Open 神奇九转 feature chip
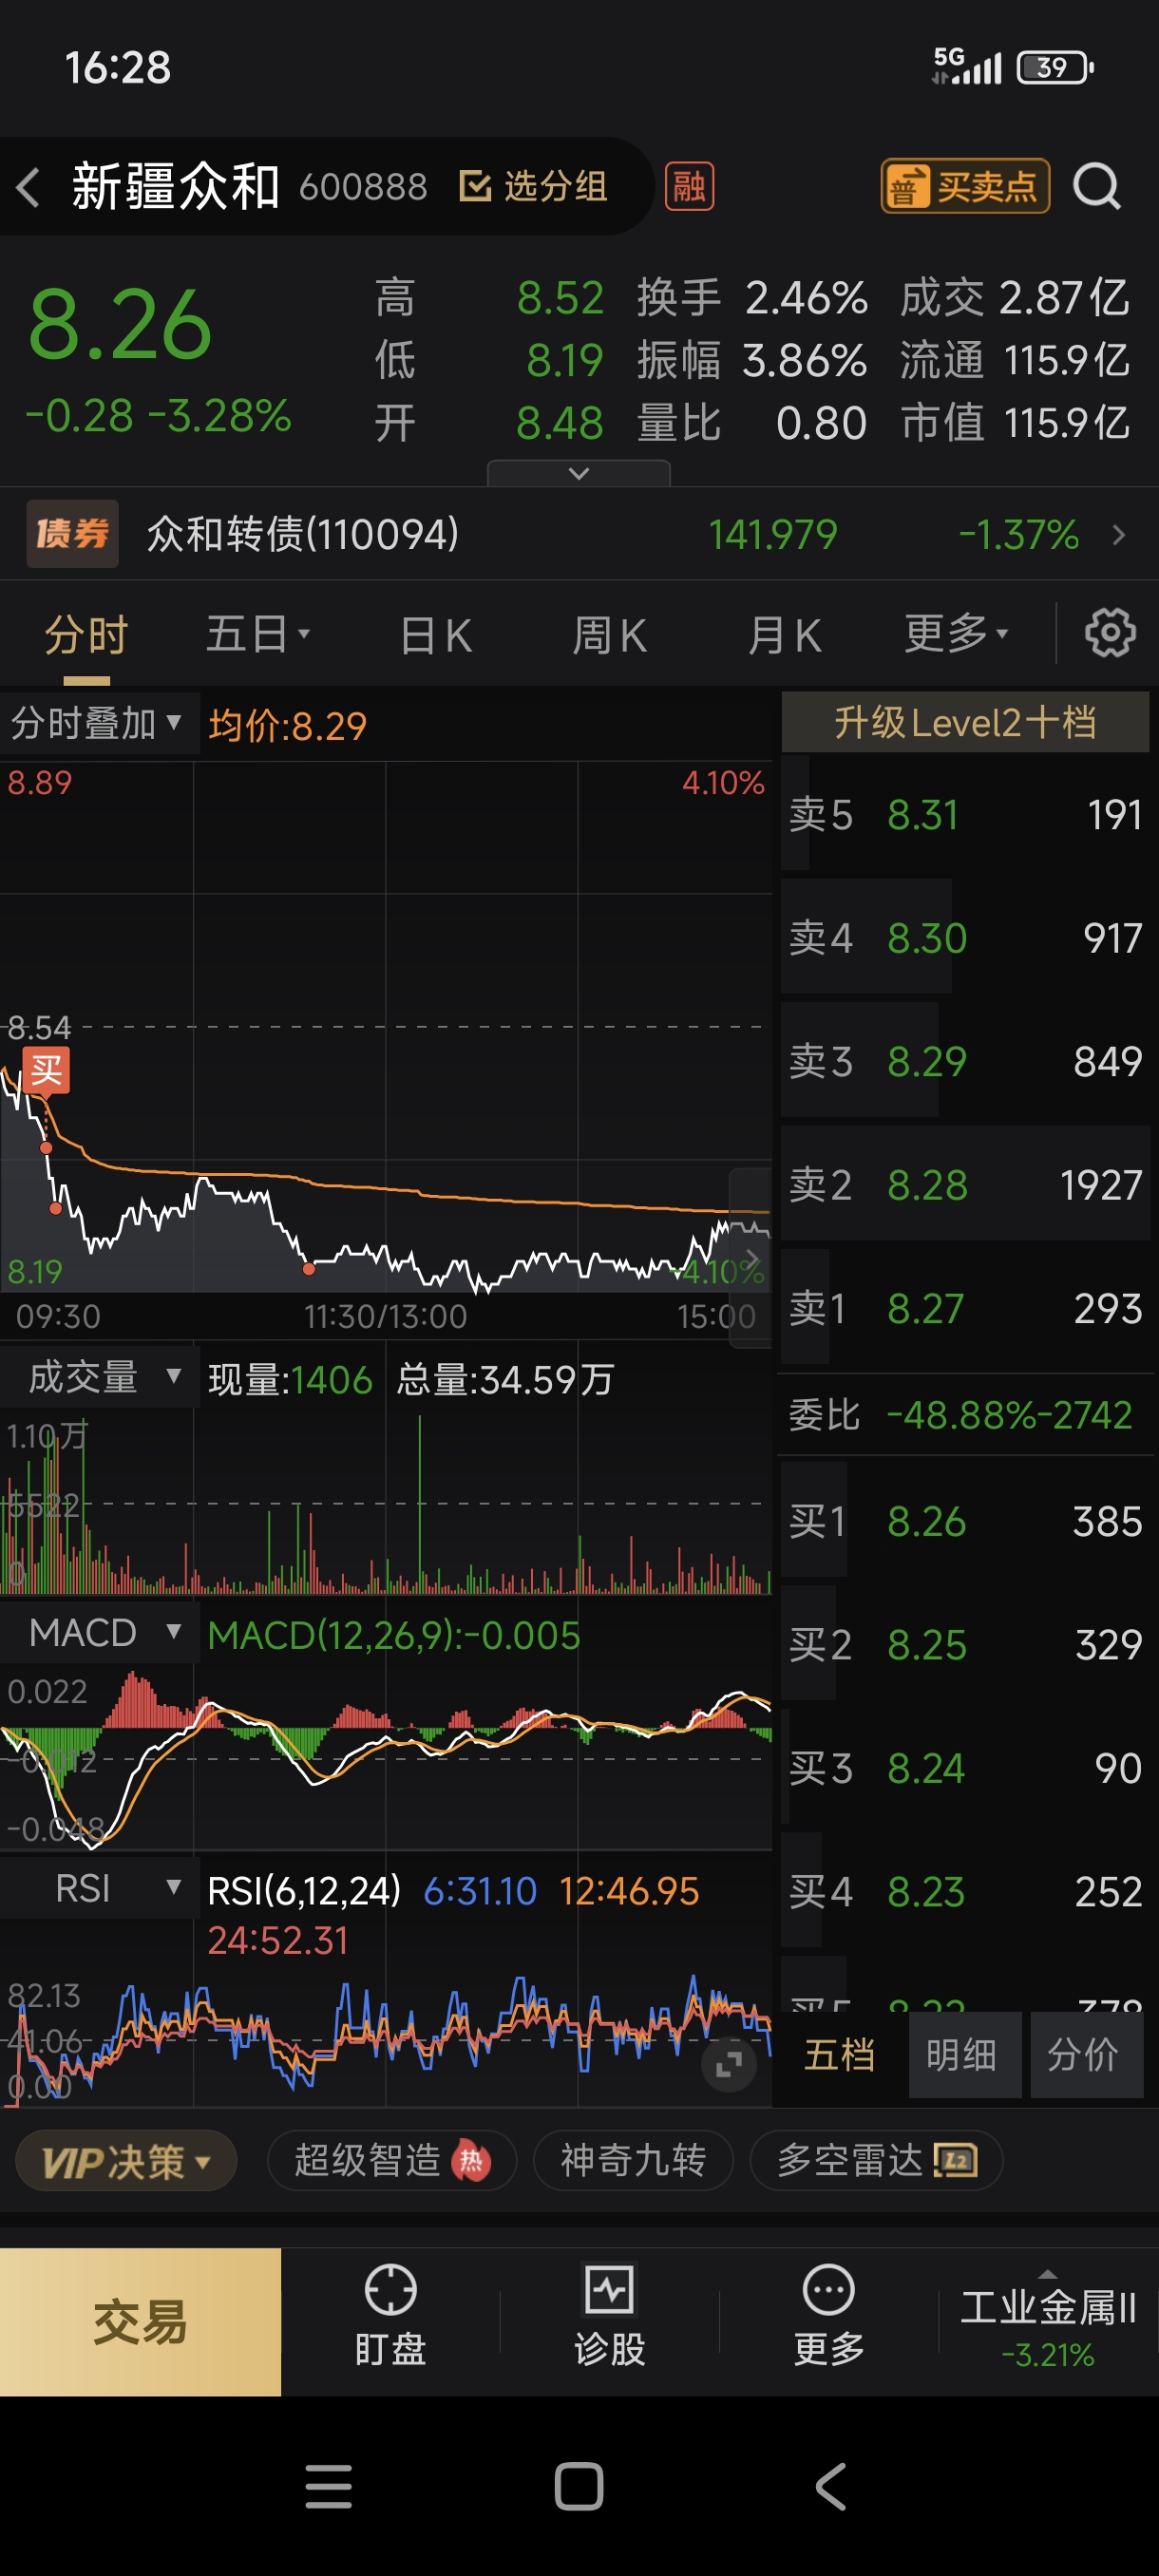Screen dimensions: 1159x2576 click(x=633, y=2161)
